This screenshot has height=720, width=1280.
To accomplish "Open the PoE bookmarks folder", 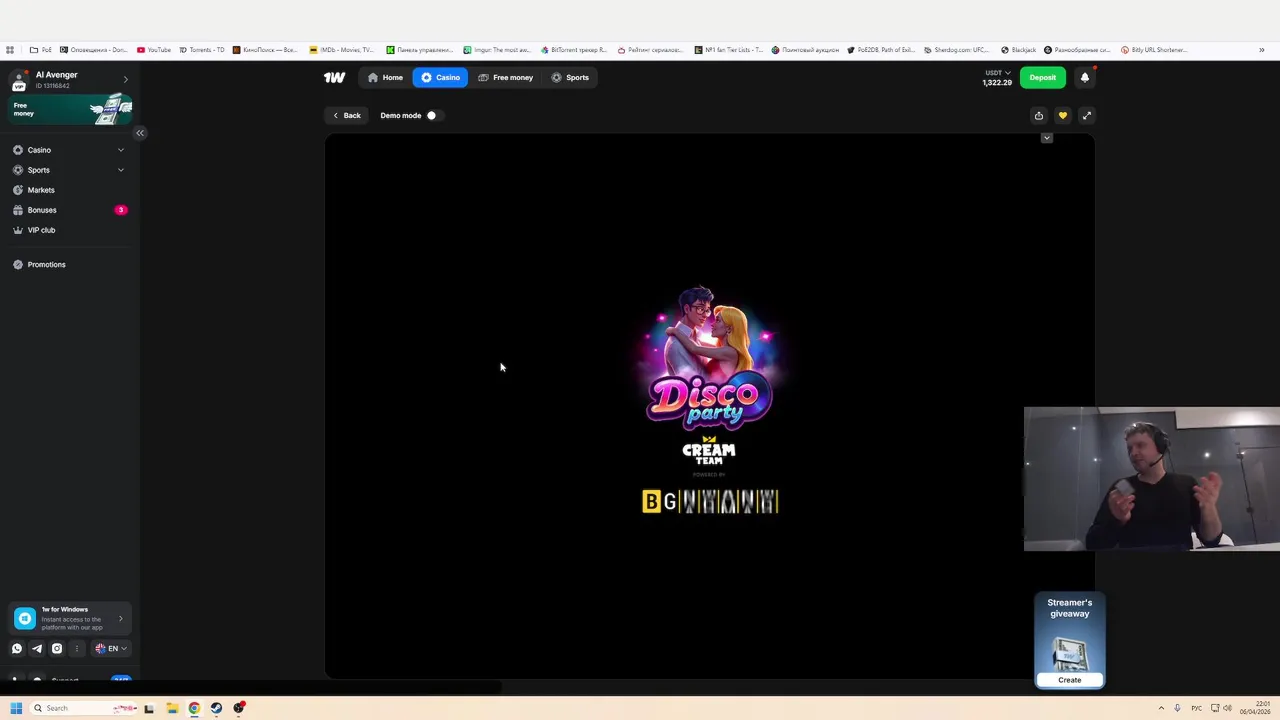I will point(41,50).
